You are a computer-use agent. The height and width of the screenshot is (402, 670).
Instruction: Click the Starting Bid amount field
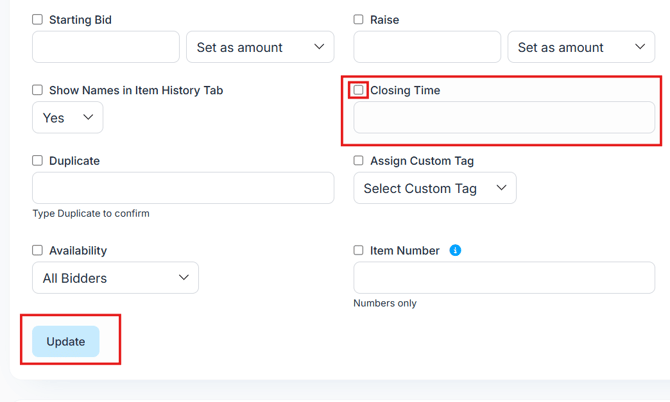[106, 47]
